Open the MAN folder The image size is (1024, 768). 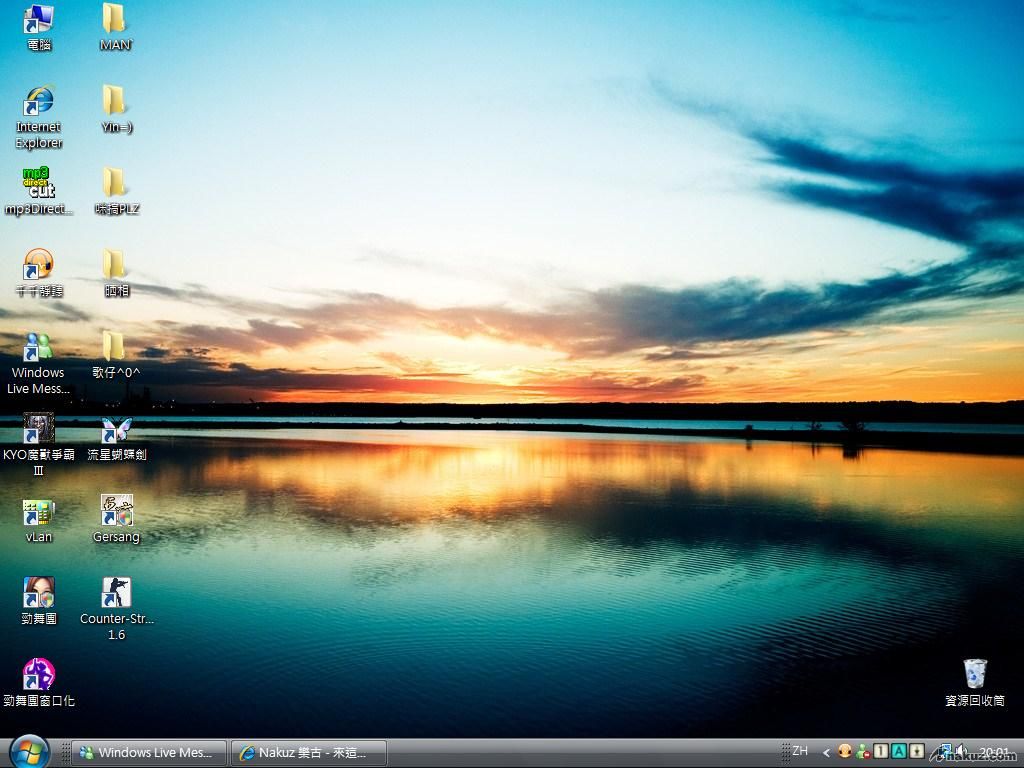(115, 20)
